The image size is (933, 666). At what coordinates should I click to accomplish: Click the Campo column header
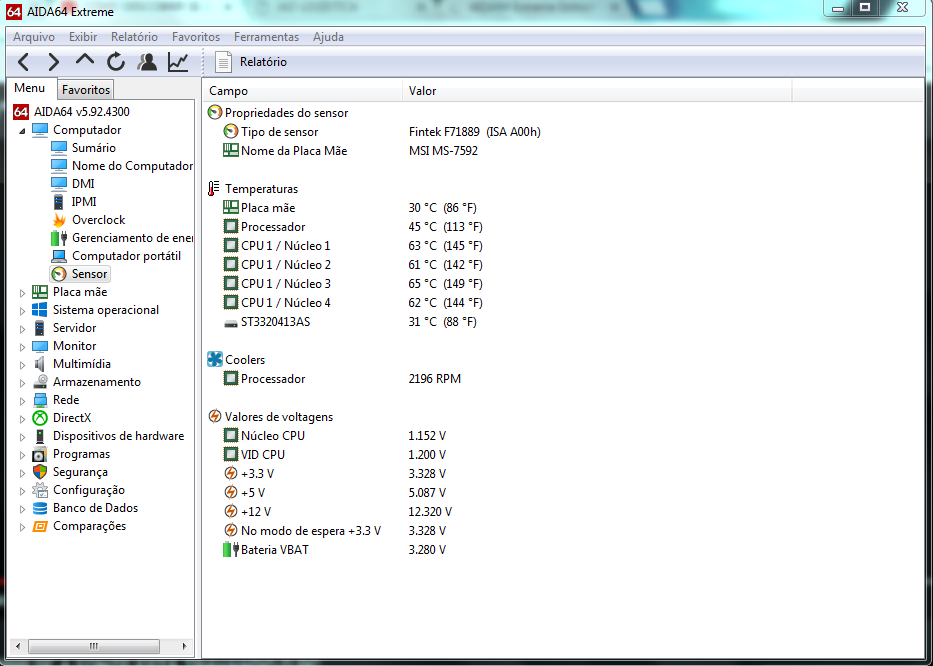(302, 91)
